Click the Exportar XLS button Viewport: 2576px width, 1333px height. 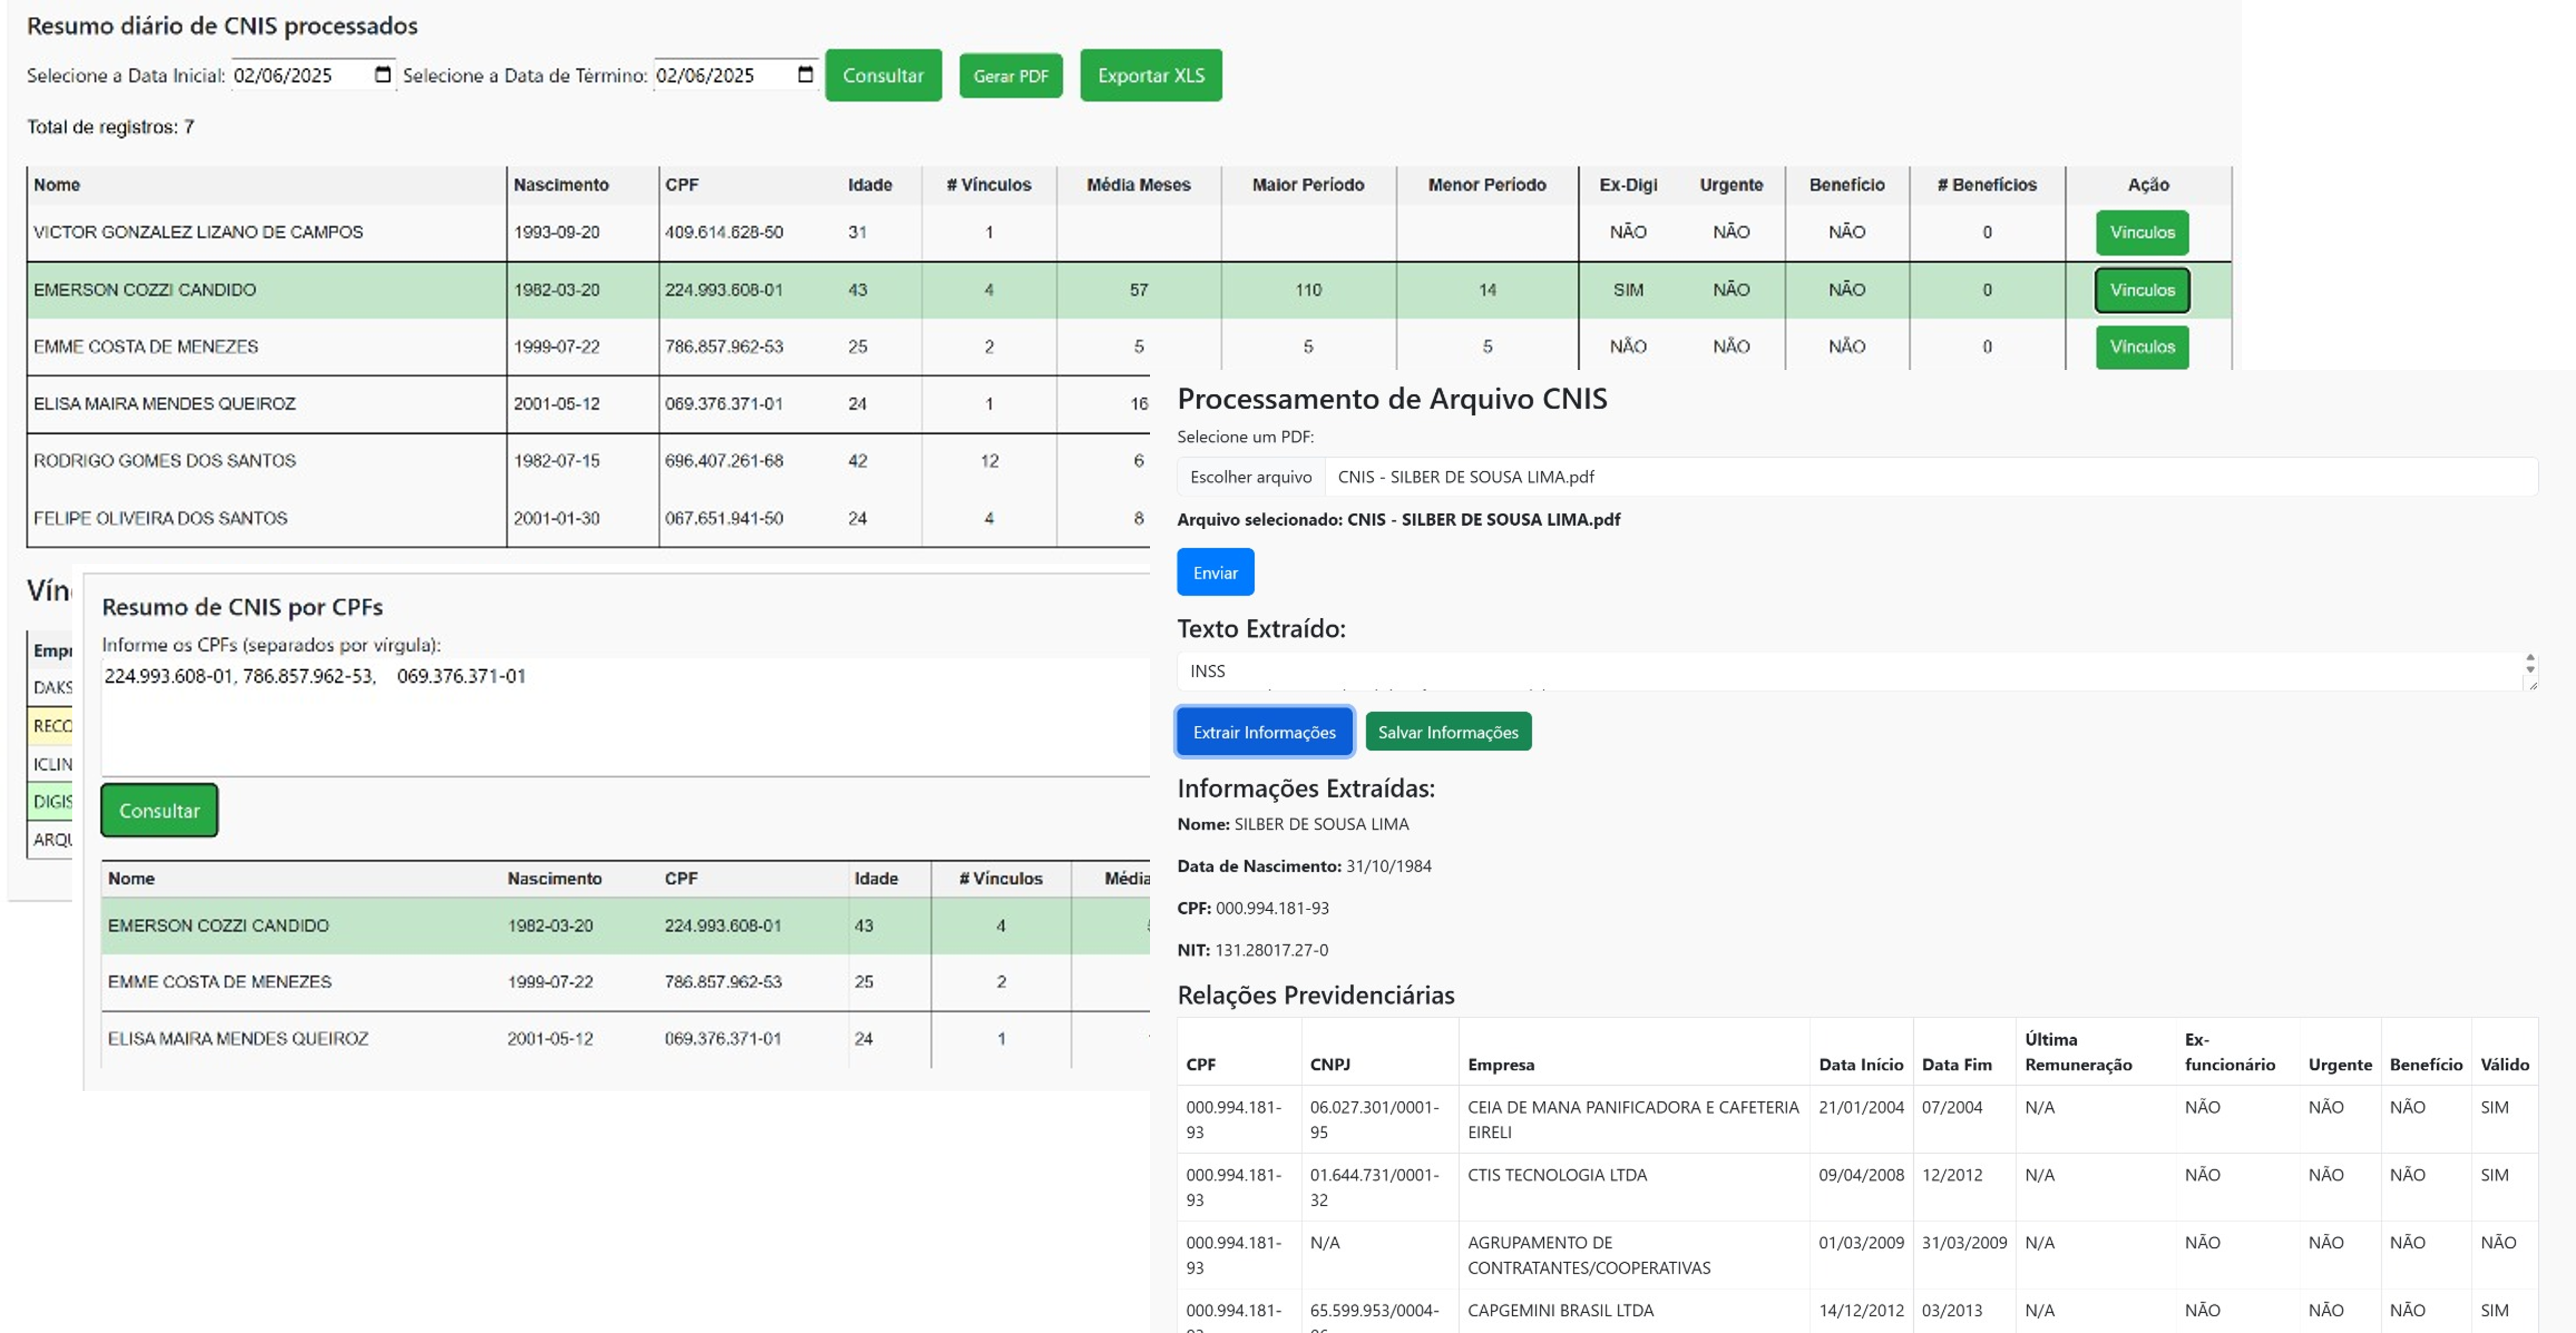pyautogui.click(x=1150, y=76)
